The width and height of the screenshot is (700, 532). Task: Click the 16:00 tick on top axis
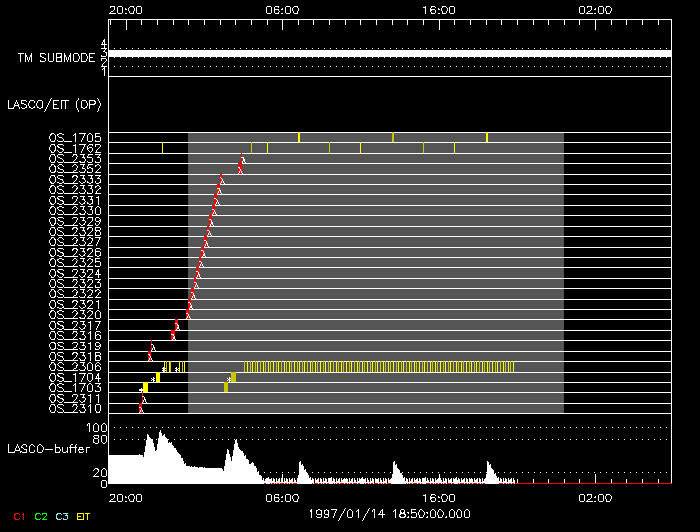click(439, 9)
